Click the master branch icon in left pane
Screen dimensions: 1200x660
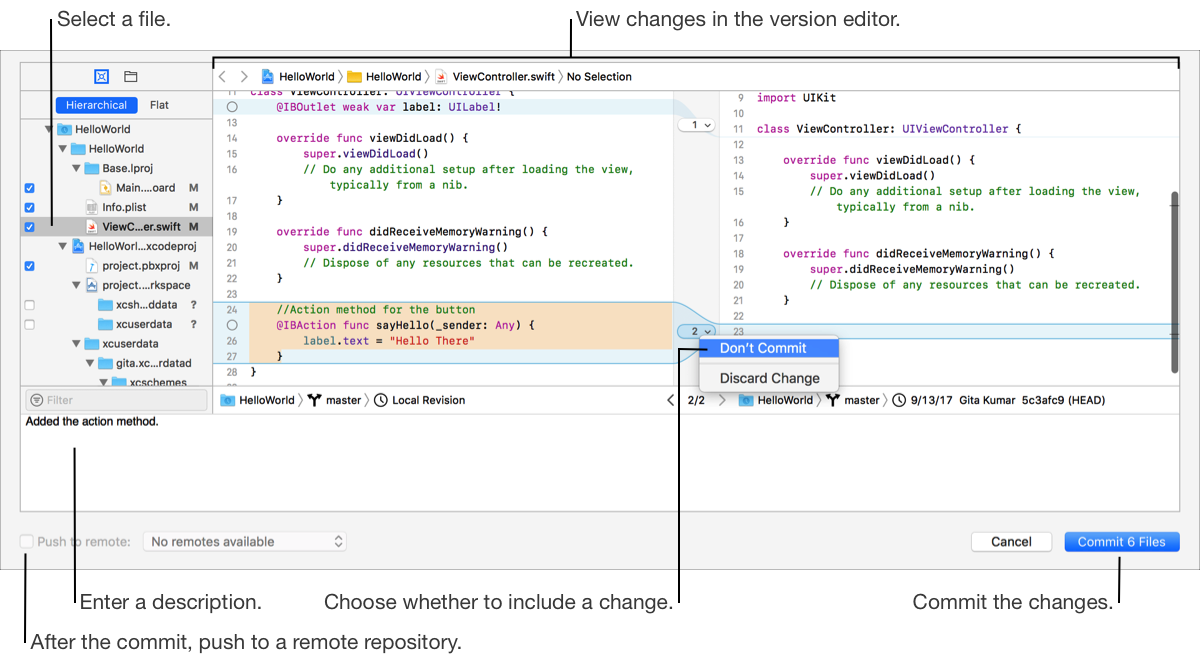click(316, 400)
